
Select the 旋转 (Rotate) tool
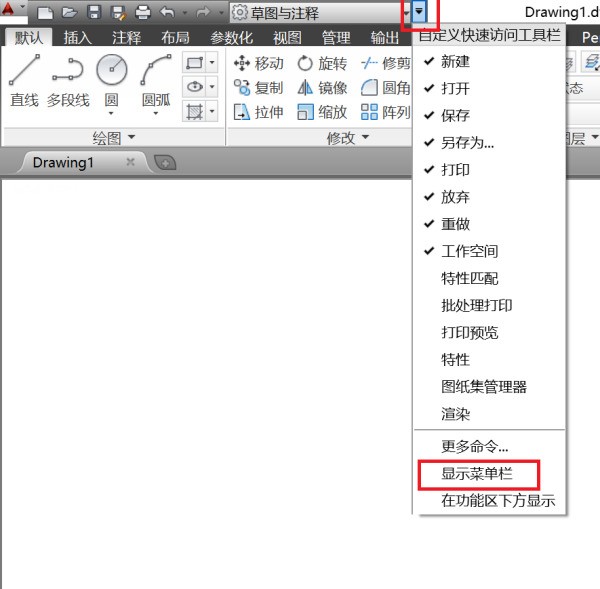point(322,63)
